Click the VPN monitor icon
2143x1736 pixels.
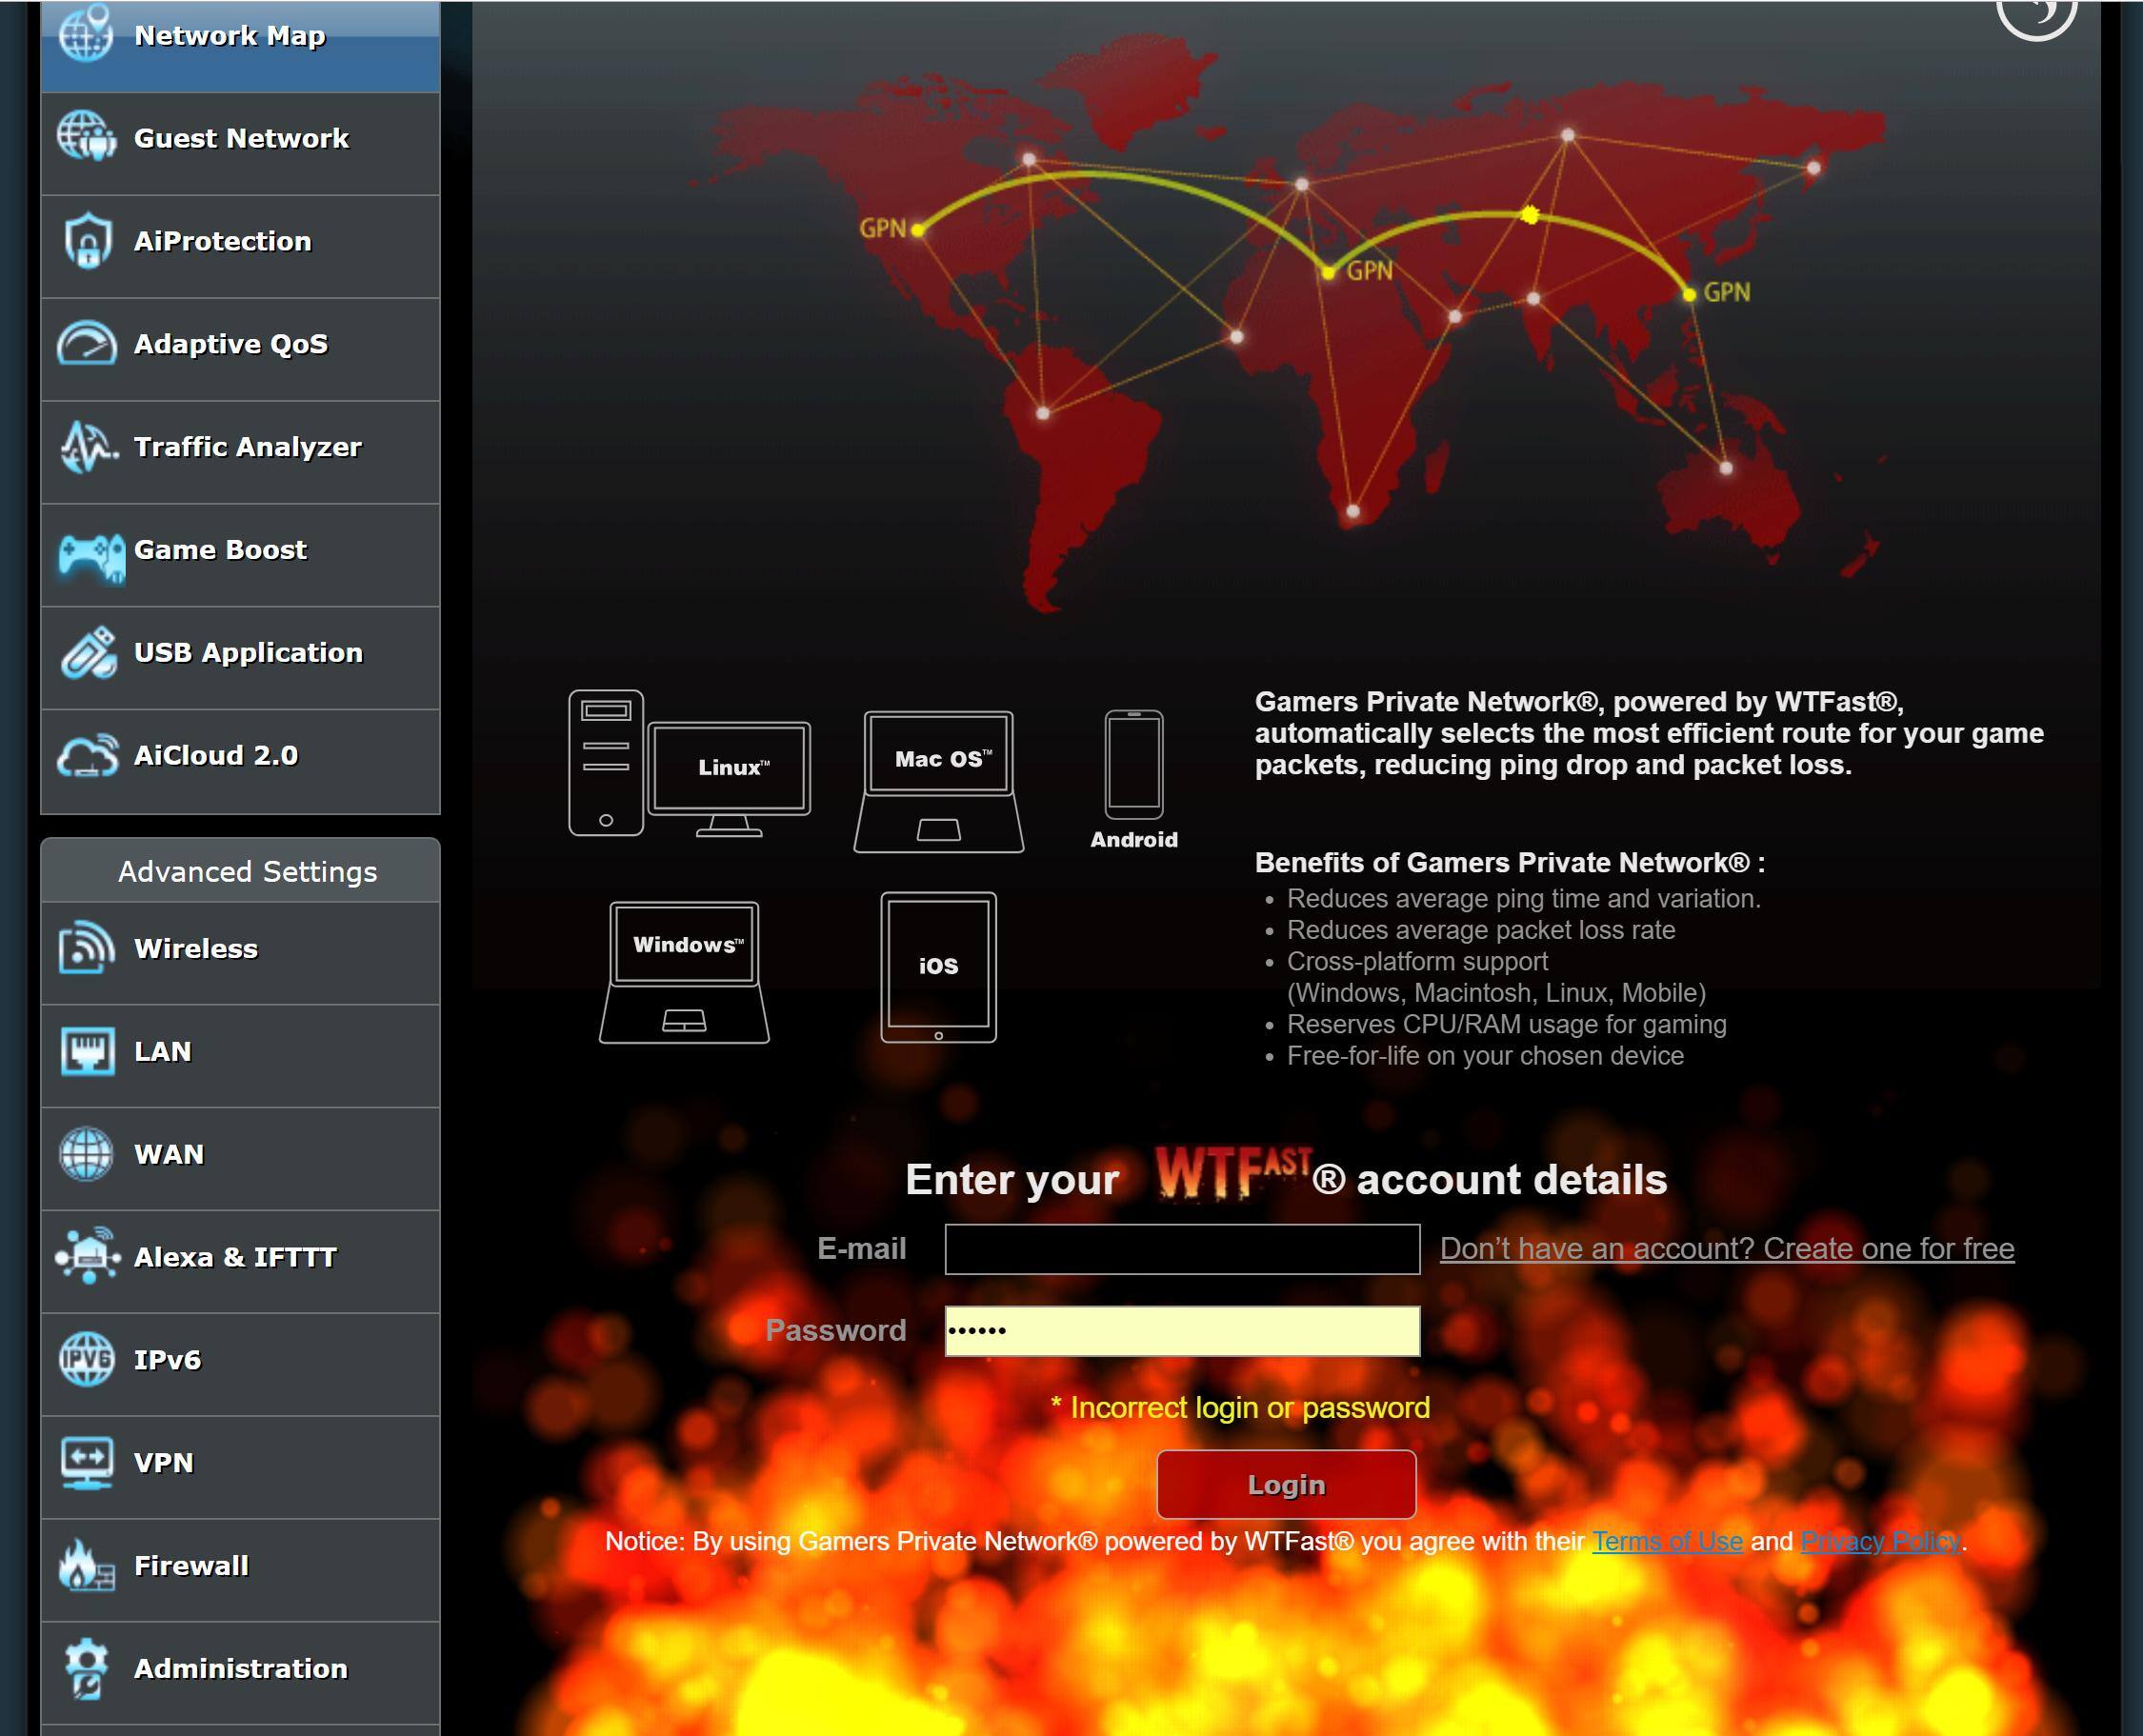click(x=87, y=1463)
